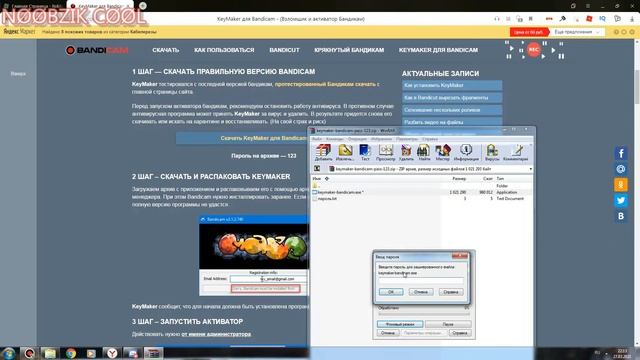The image size is (640, 360).
Task: Select the пароль.txt file in the archive
Action: pos(422,198)
